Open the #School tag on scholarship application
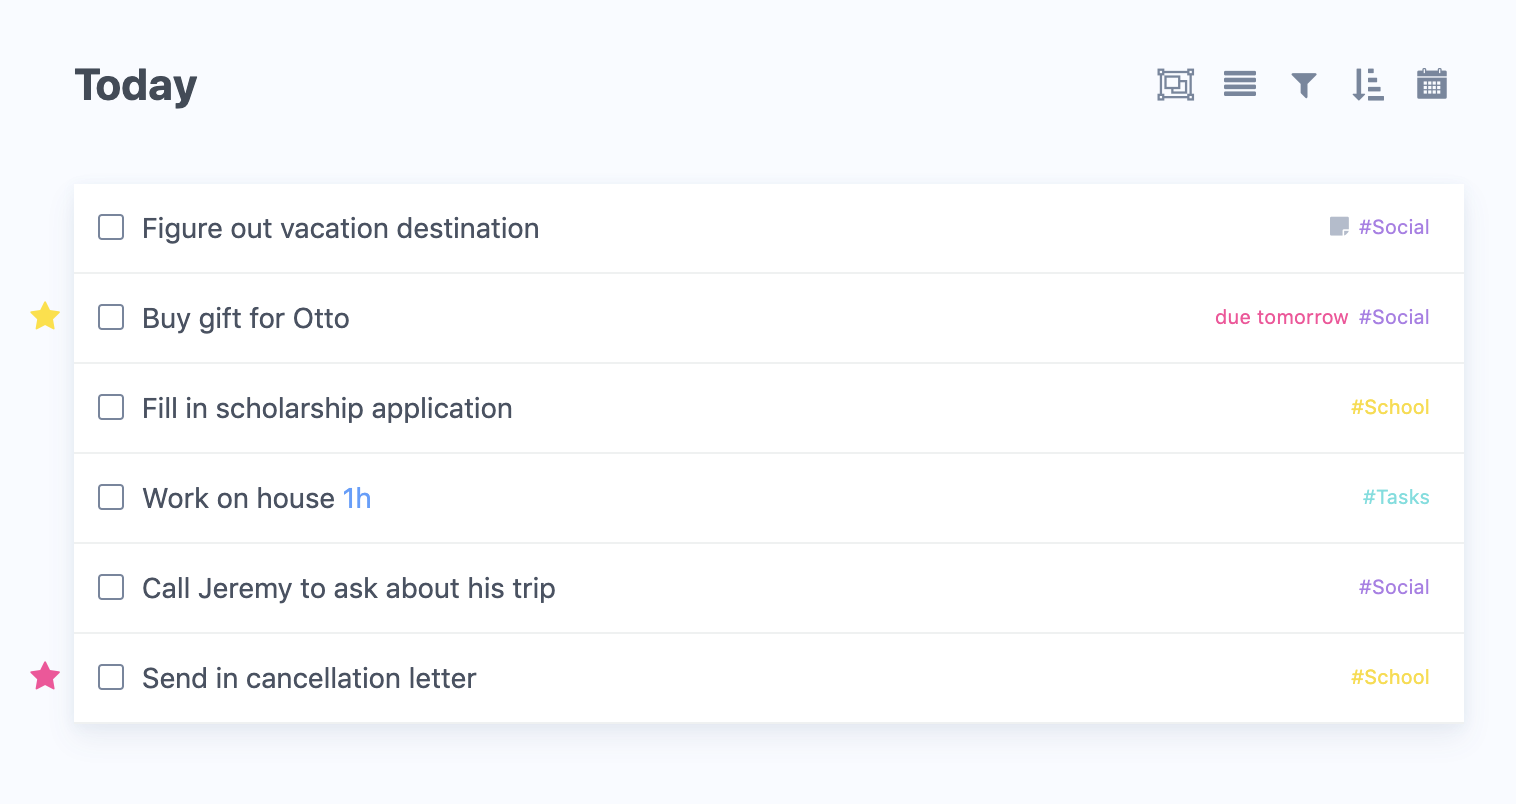Screen dimensions: 1516x804 (1390, 407)
